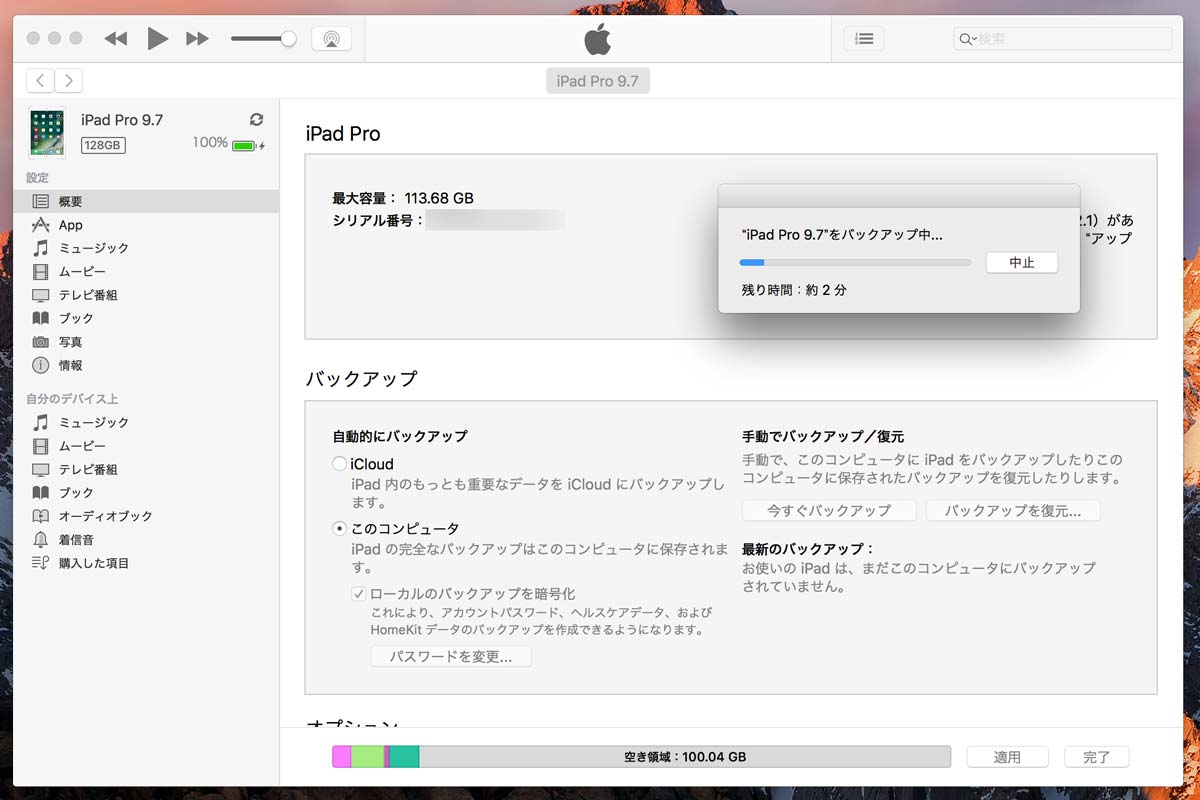Screen dimensions: 1200x800
Task: Select the このコンピュータ radio button
Action: point(340,528)
